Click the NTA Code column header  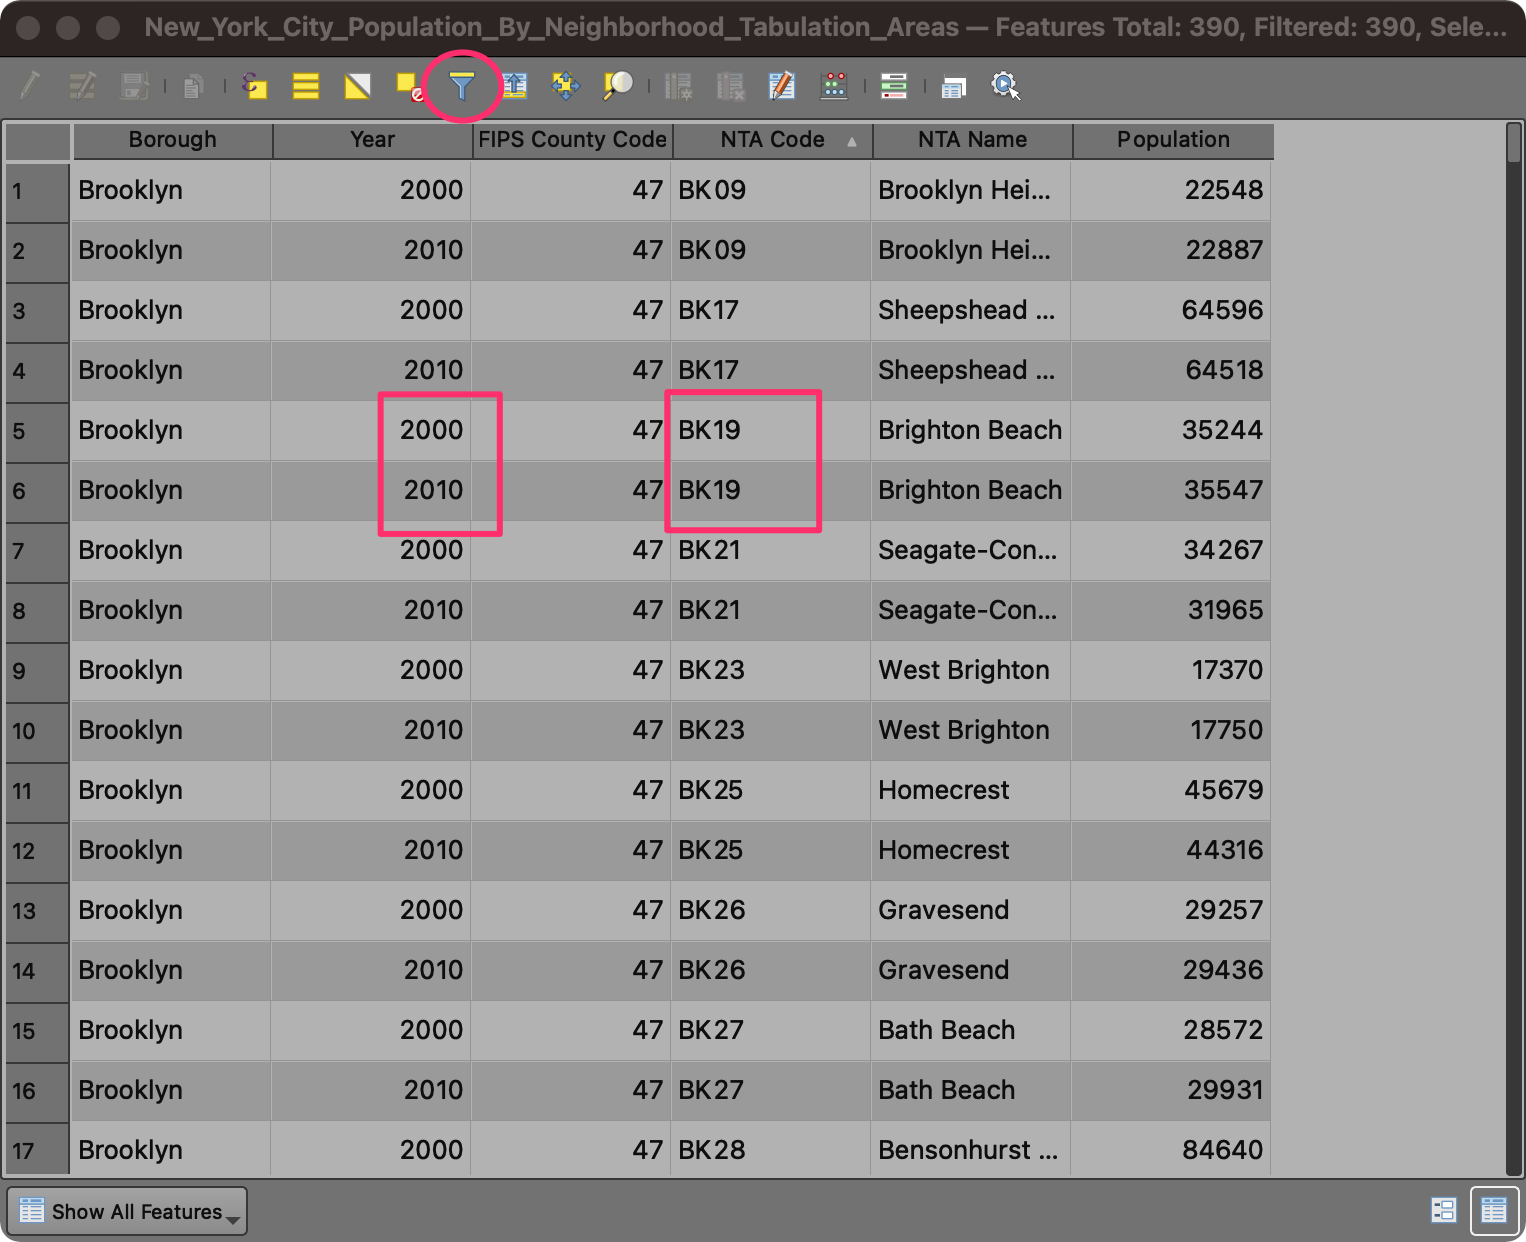(x=772, y=140)
